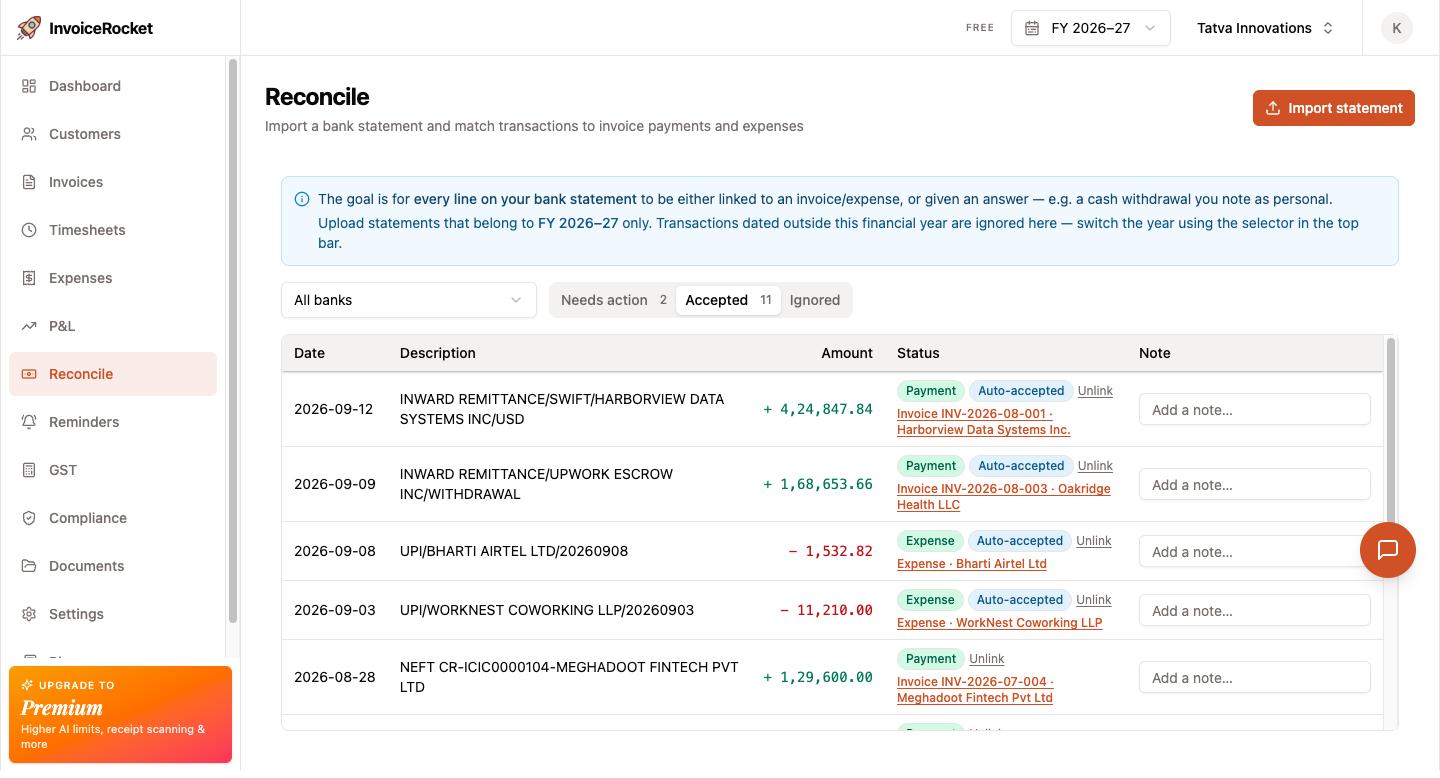
Task: Open the All banks filter dropdown
Action: click(409, 300)
